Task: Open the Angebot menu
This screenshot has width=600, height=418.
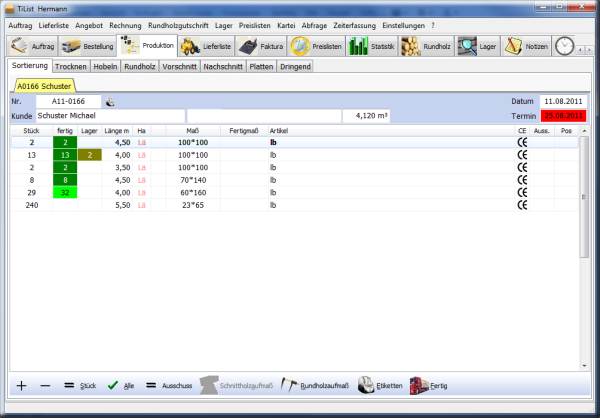Action: click(89, 26)
